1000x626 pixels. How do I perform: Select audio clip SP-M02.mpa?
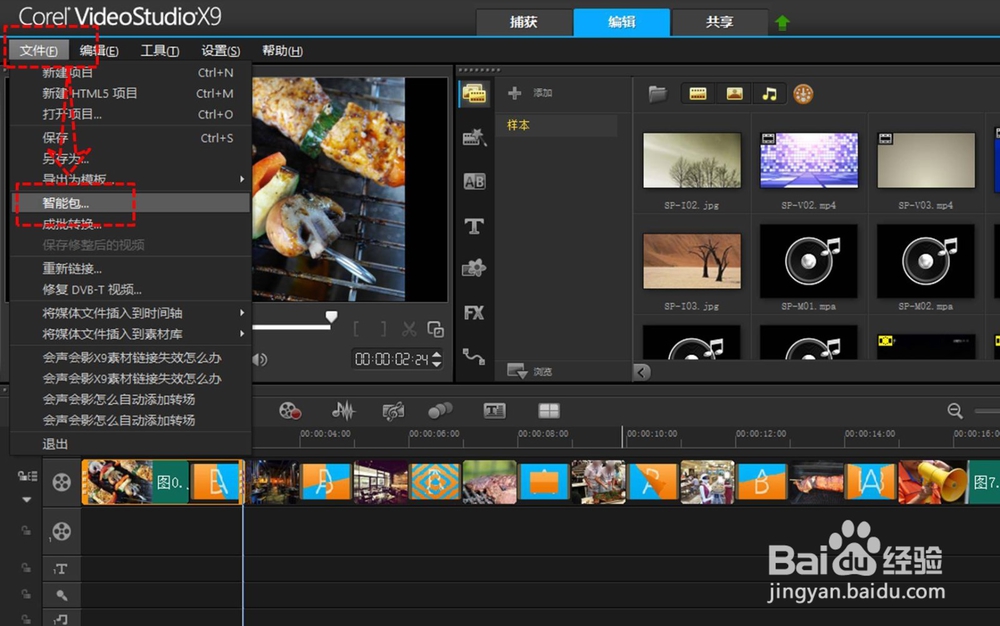[926, 261]
